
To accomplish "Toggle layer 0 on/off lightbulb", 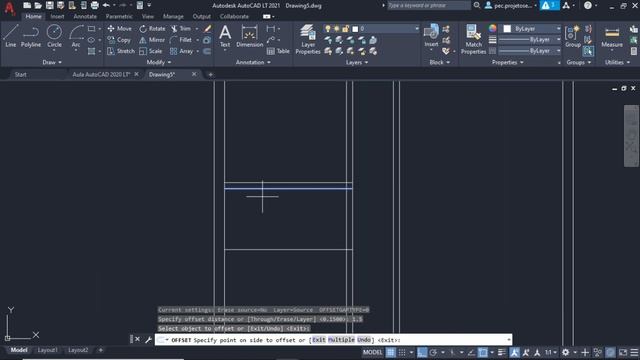I will [x=328, y=29].
